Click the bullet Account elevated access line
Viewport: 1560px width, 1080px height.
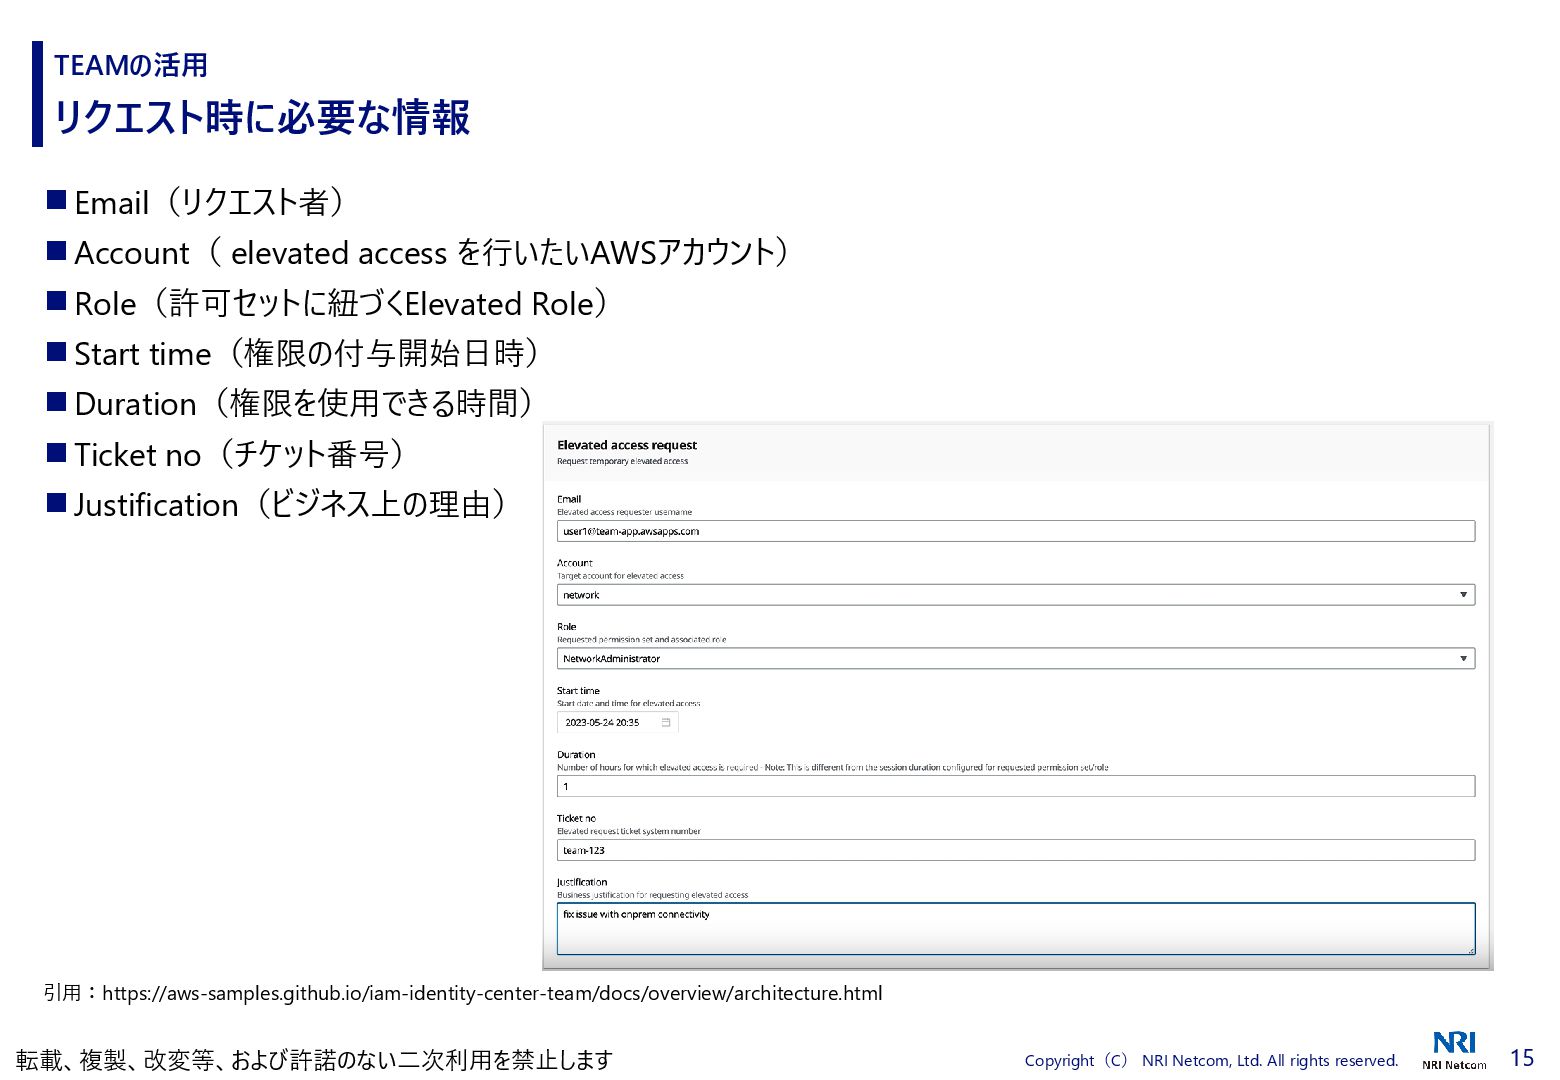pos(420,252)
